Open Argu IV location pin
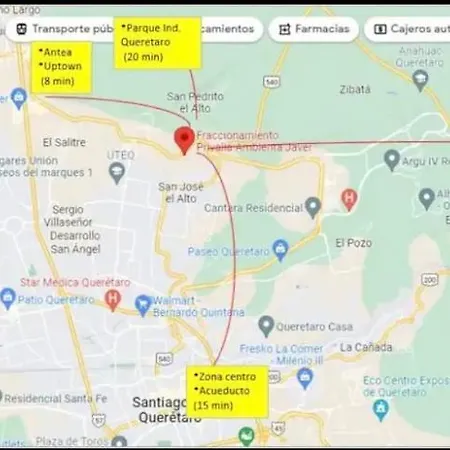The height and width of the screenshot is (450, 450). pyautogui.click(x=392, y=160)
